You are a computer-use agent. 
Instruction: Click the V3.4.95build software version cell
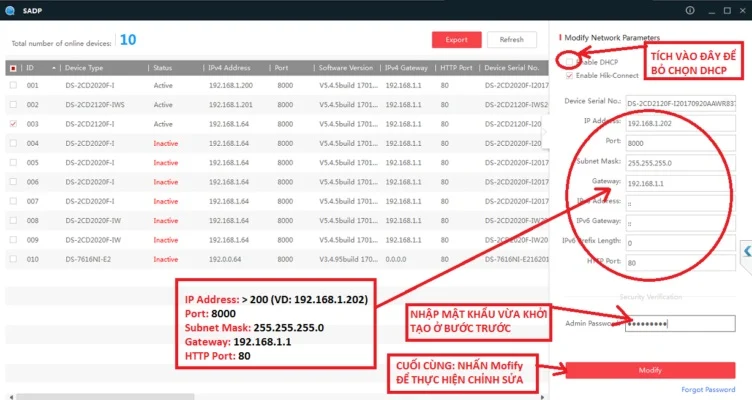[x=349, y=259]
